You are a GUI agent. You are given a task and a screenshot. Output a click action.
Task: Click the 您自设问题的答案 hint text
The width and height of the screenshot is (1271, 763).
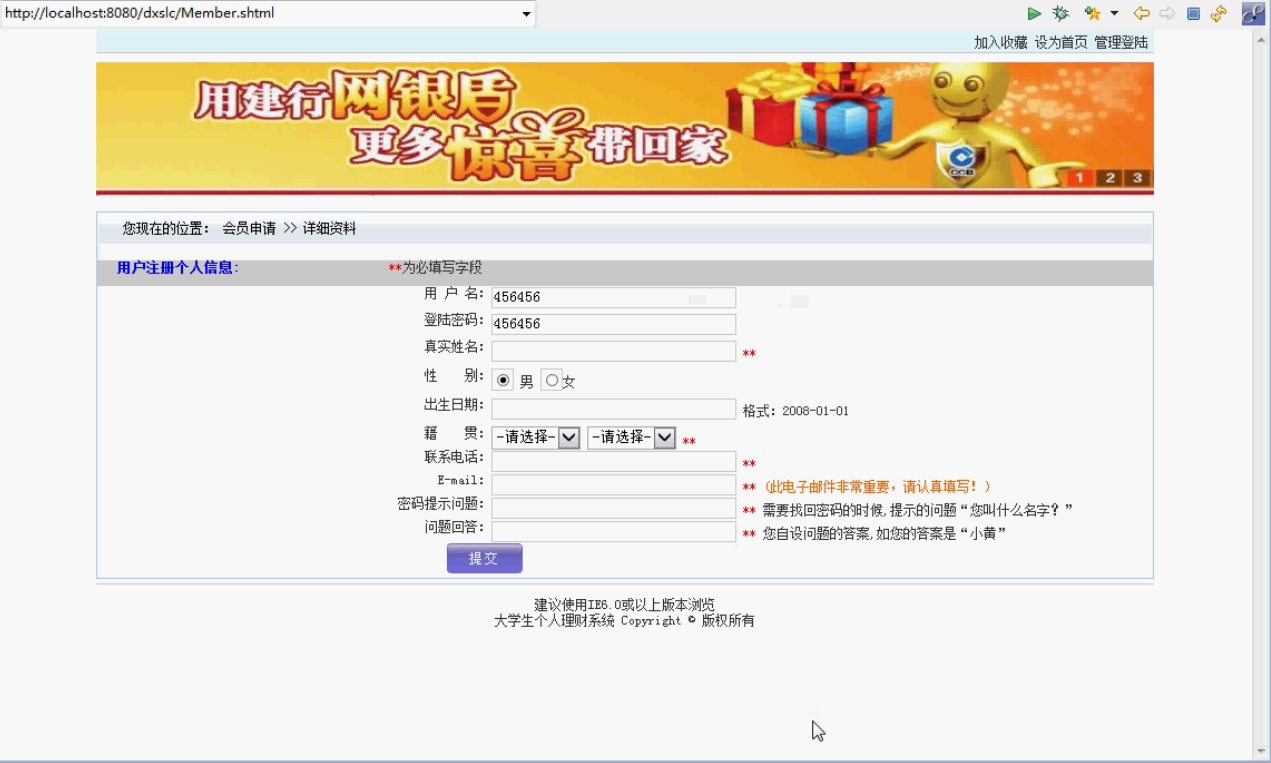tap(884, 534)
